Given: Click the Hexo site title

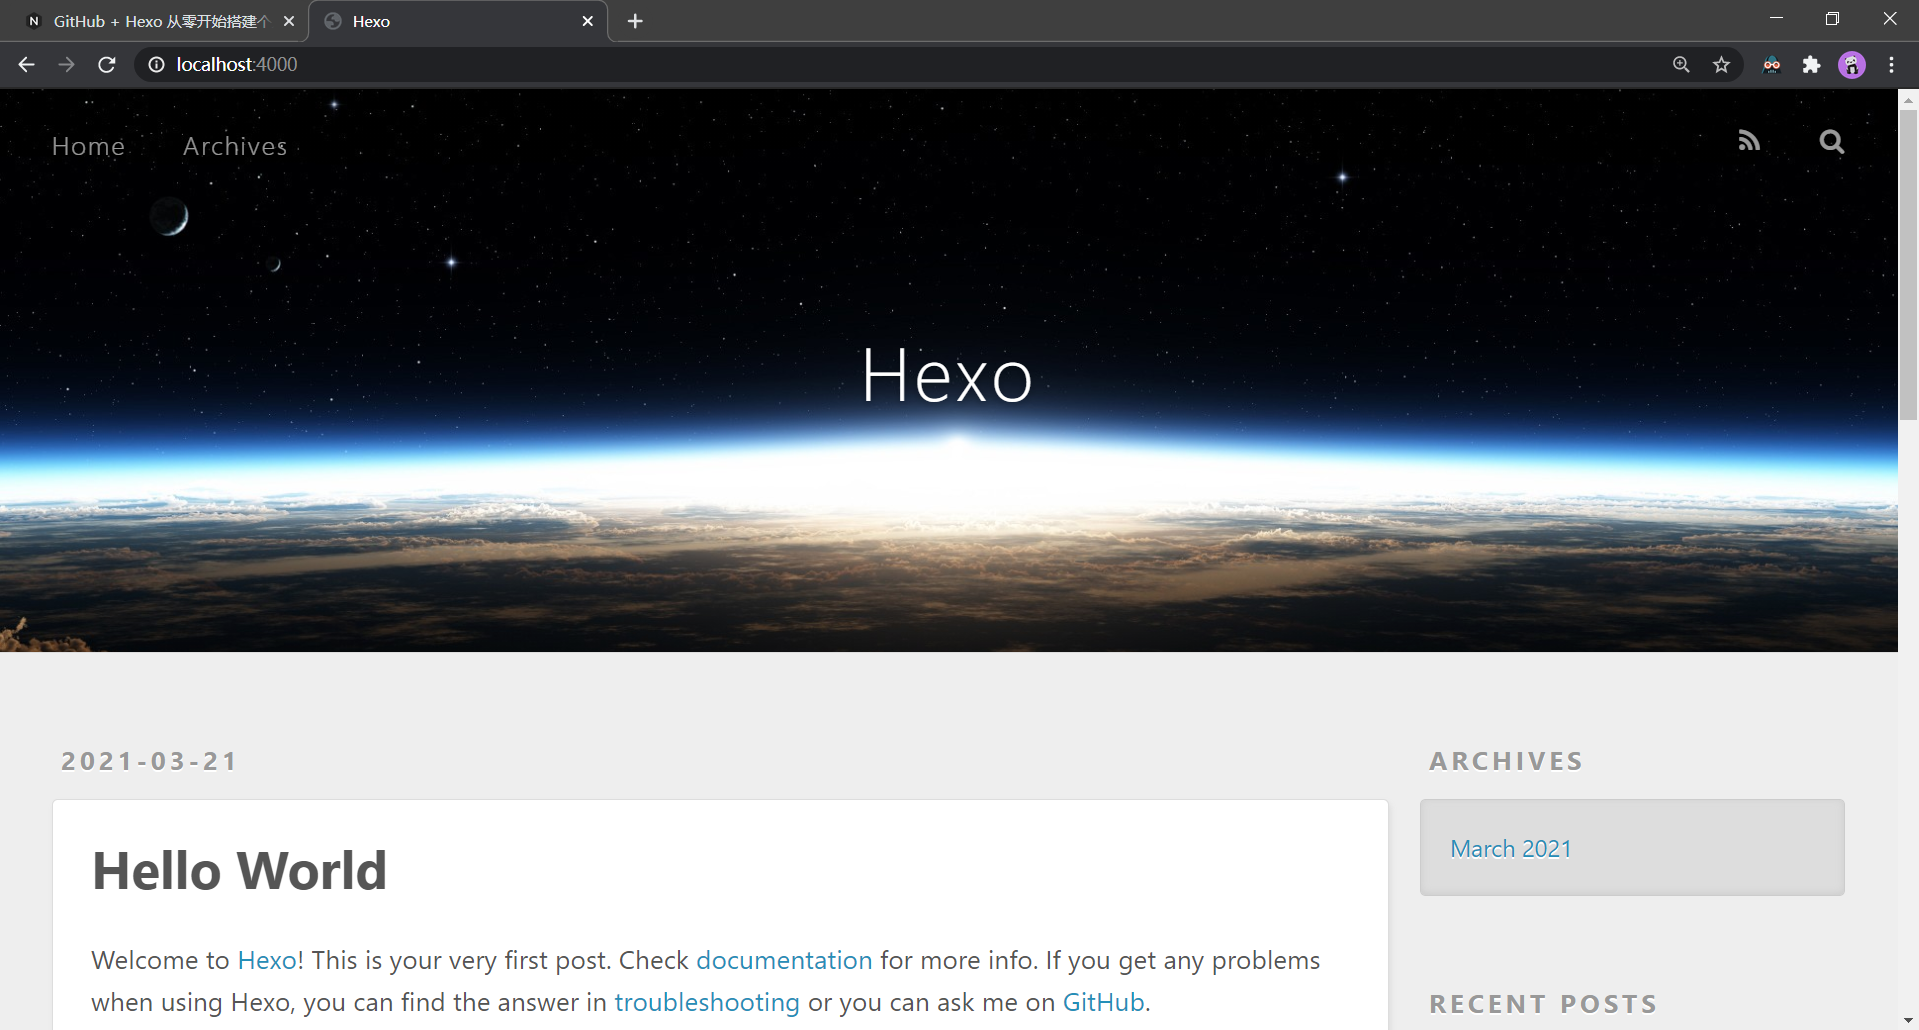Looking at the screenshot, I should click(x=947, y=376).
